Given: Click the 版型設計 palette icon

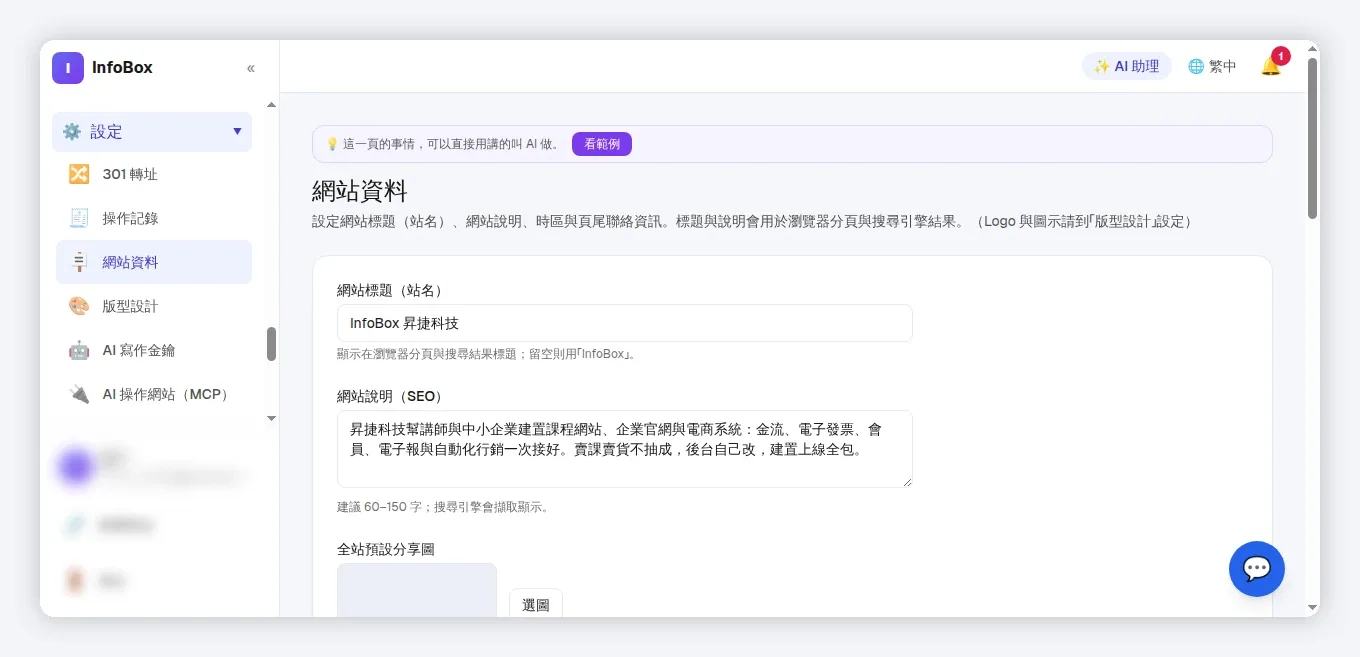Looking at the screenshot, I should pos(79,306).
